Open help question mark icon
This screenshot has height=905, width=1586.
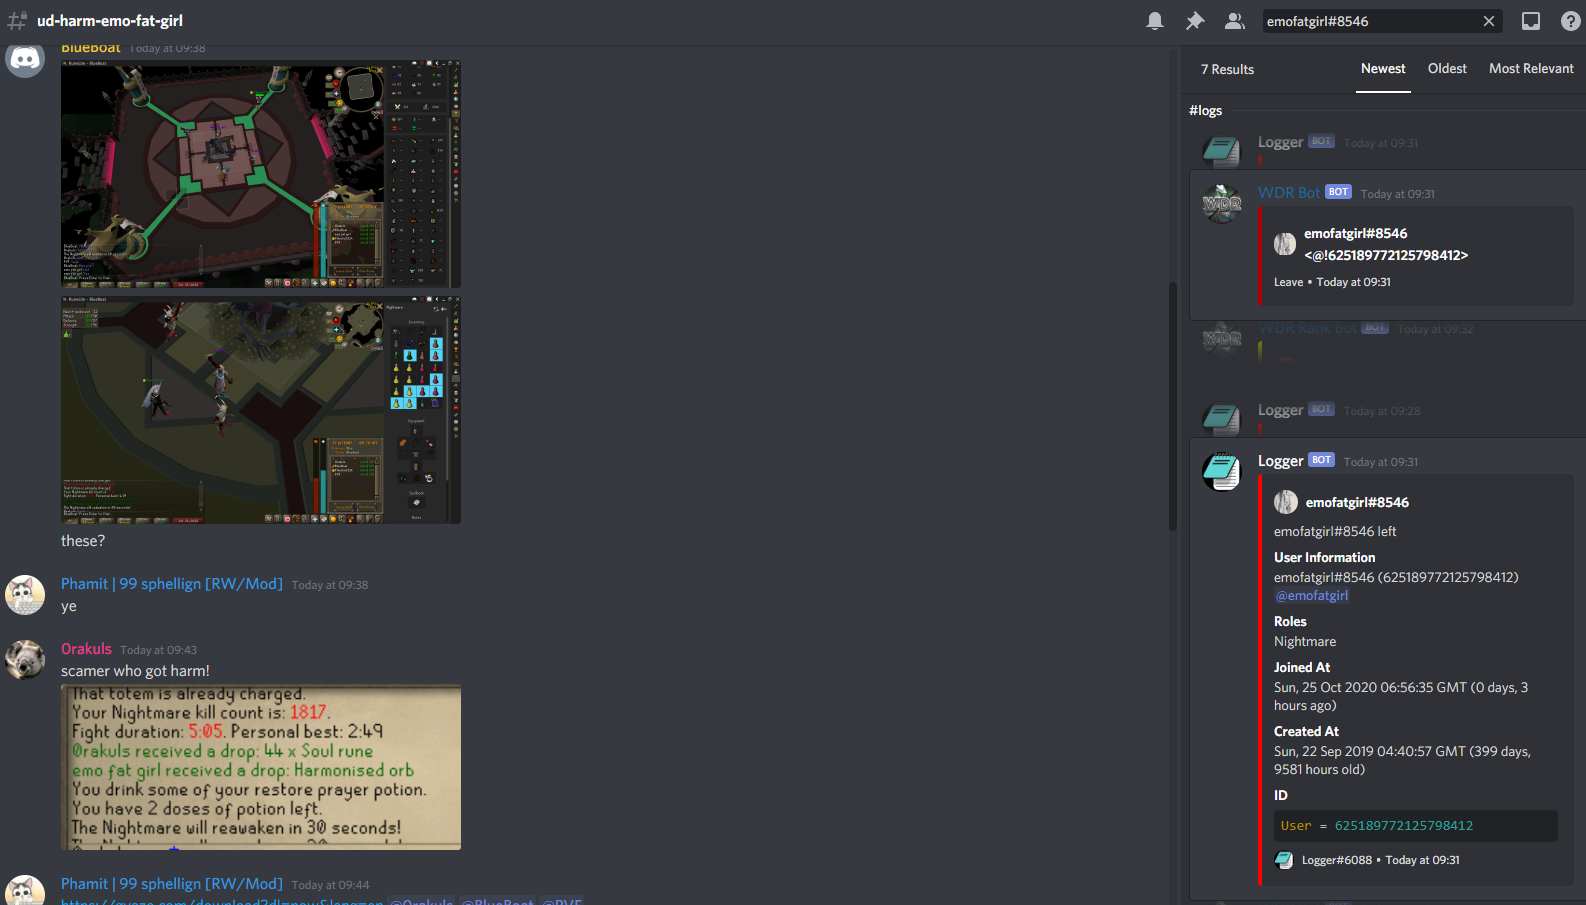[1571, 21]
